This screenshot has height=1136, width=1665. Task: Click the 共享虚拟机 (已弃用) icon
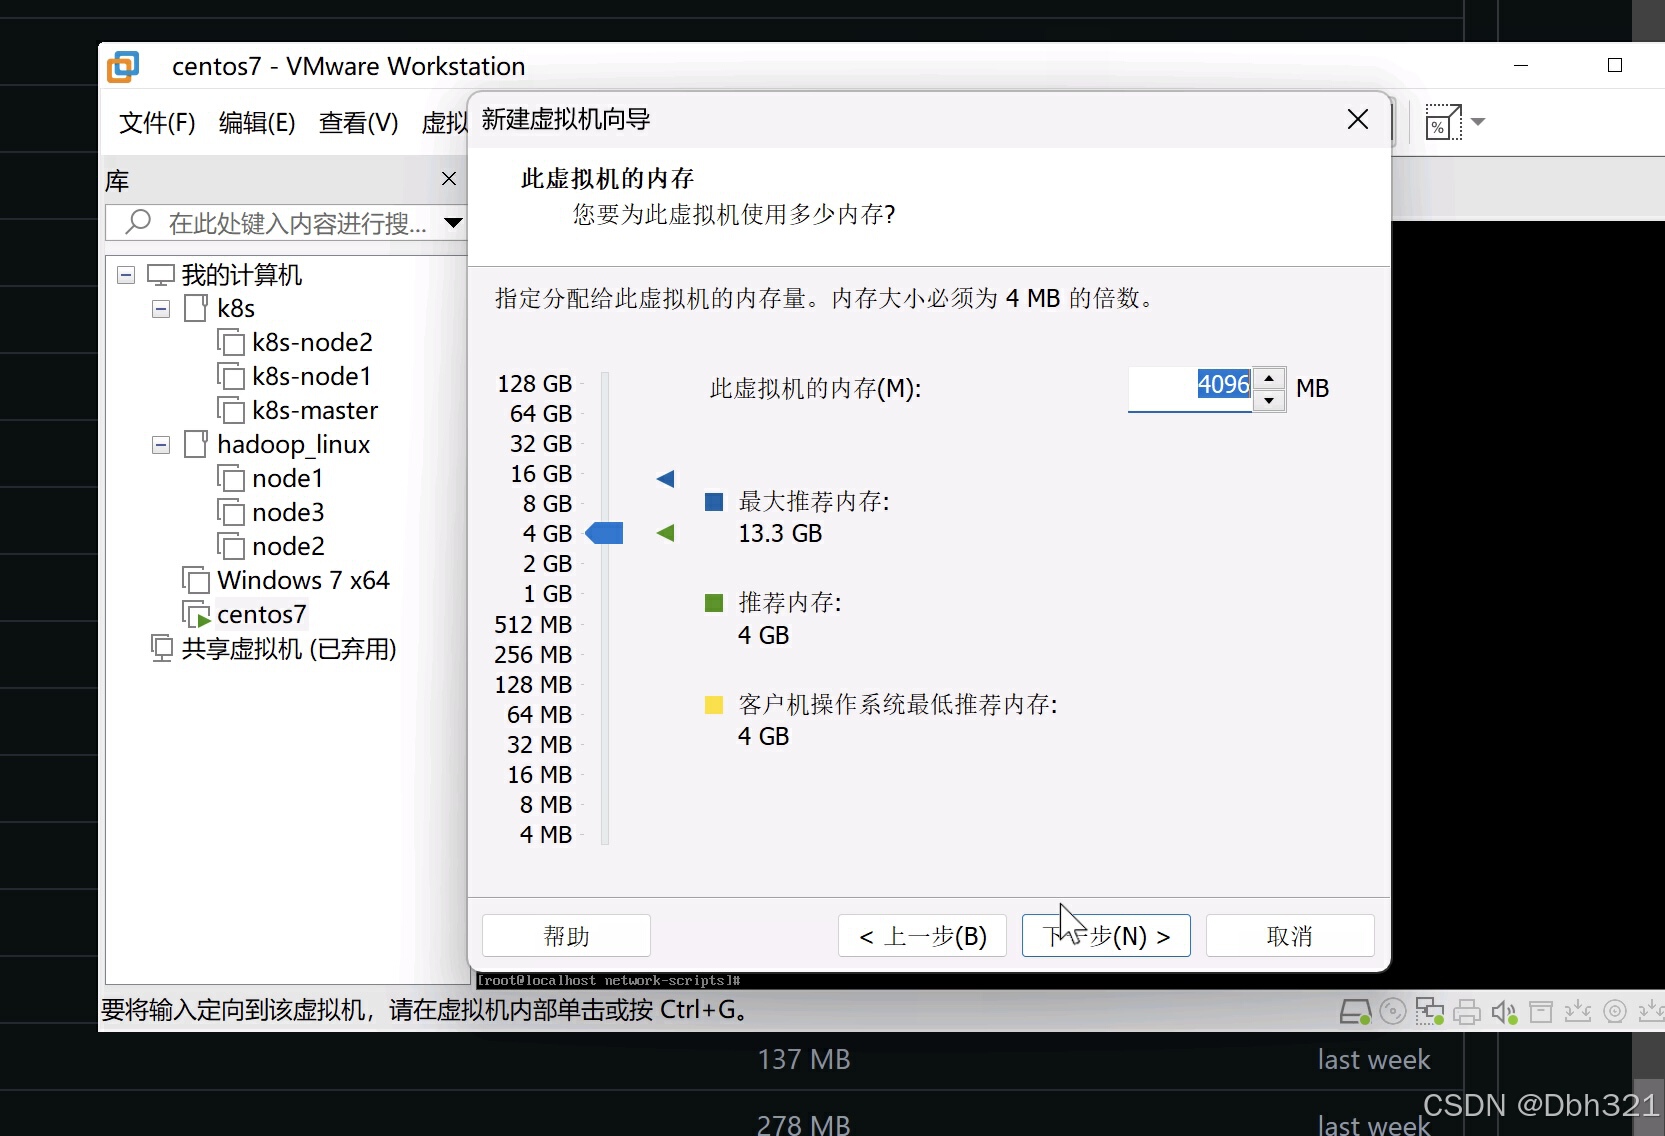[161, 648]
